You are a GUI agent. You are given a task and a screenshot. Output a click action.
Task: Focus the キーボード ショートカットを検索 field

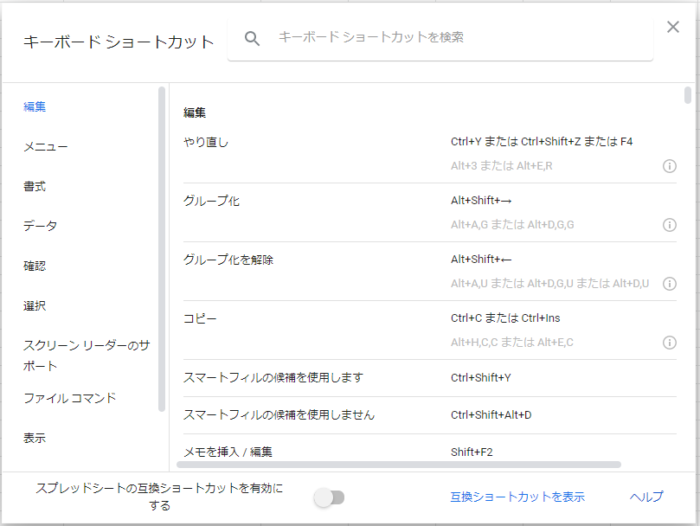[450, 38]
